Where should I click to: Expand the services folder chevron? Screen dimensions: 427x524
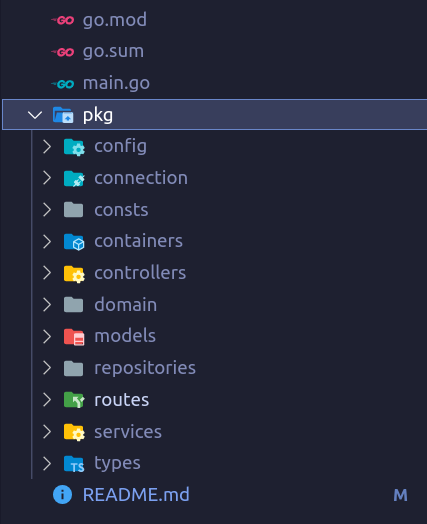(x=47, y=431)
